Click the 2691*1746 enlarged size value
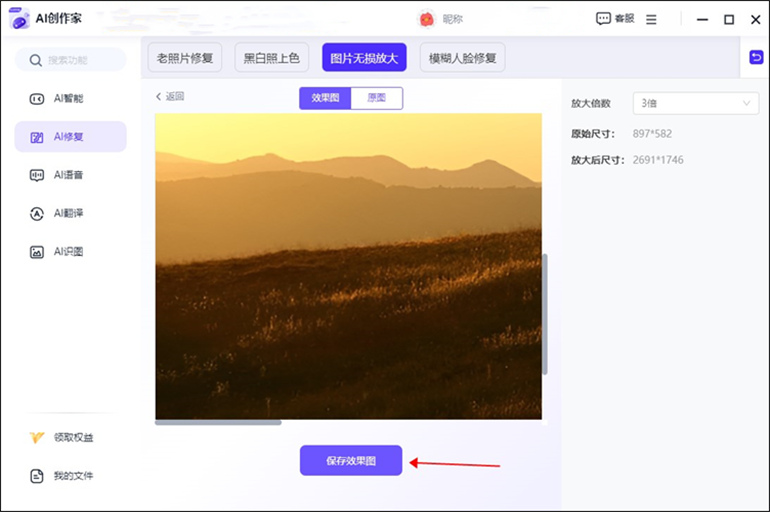 pos(658,160)
